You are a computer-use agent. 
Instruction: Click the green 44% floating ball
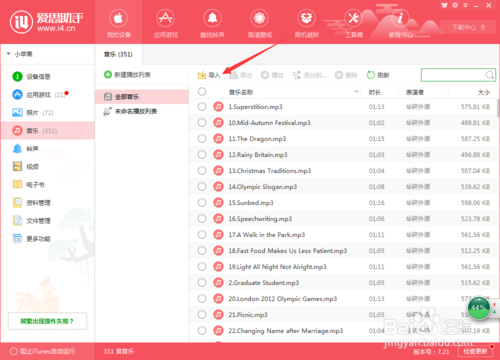[479, 308]
